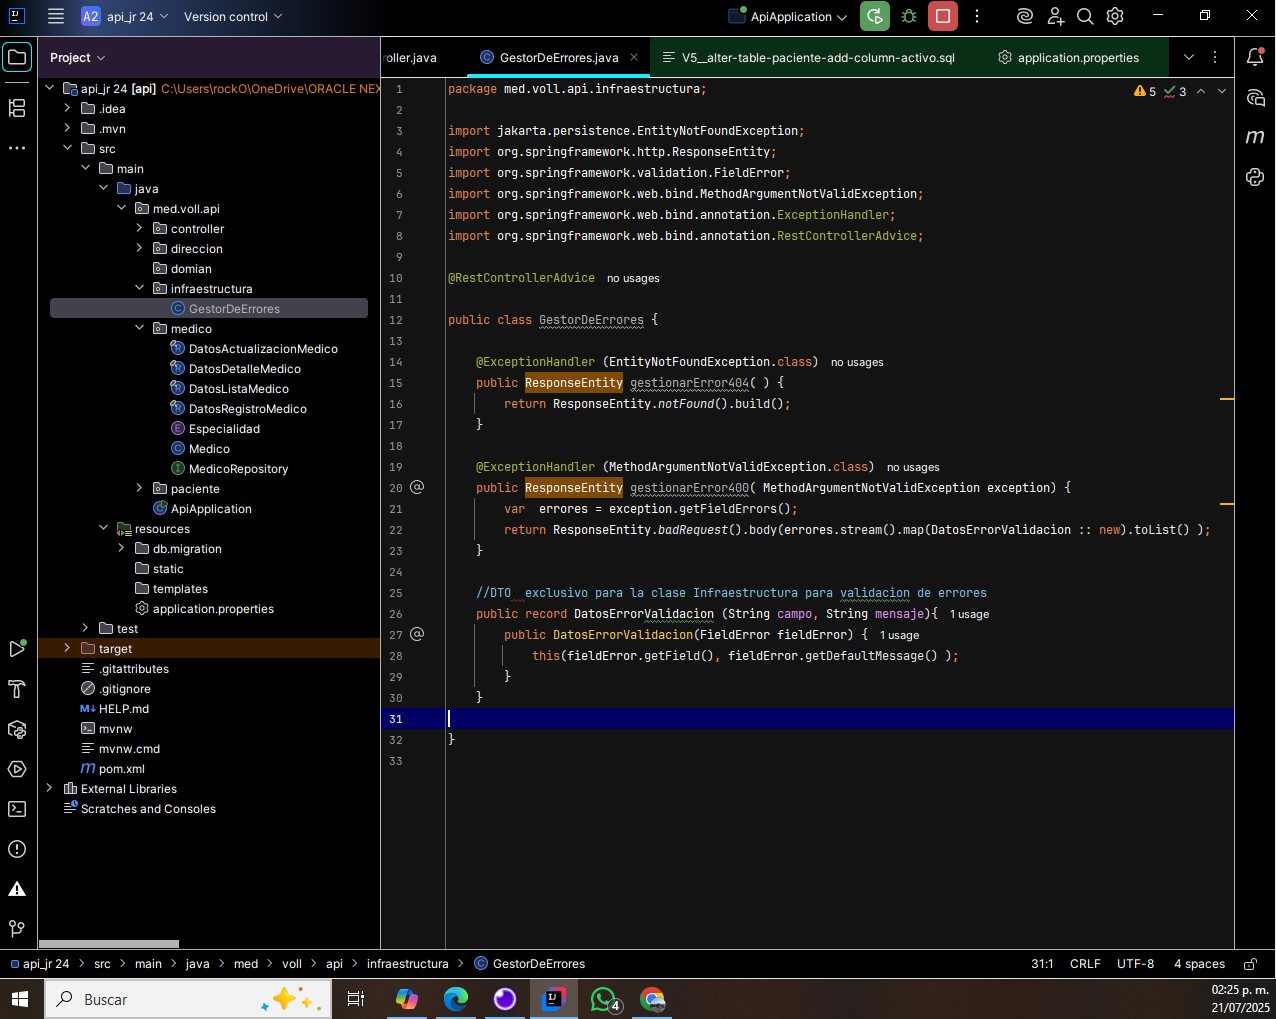1276x1019 pixels.
Task: Open the AI Assistant tool window
Action: 1255,97
